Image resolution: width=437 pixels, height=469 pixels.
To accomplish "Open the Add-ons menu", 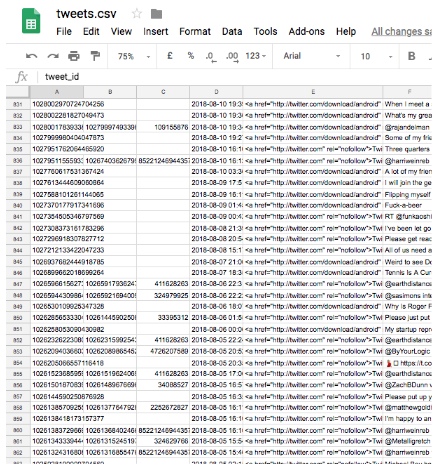I will click(x=306, y=31).
